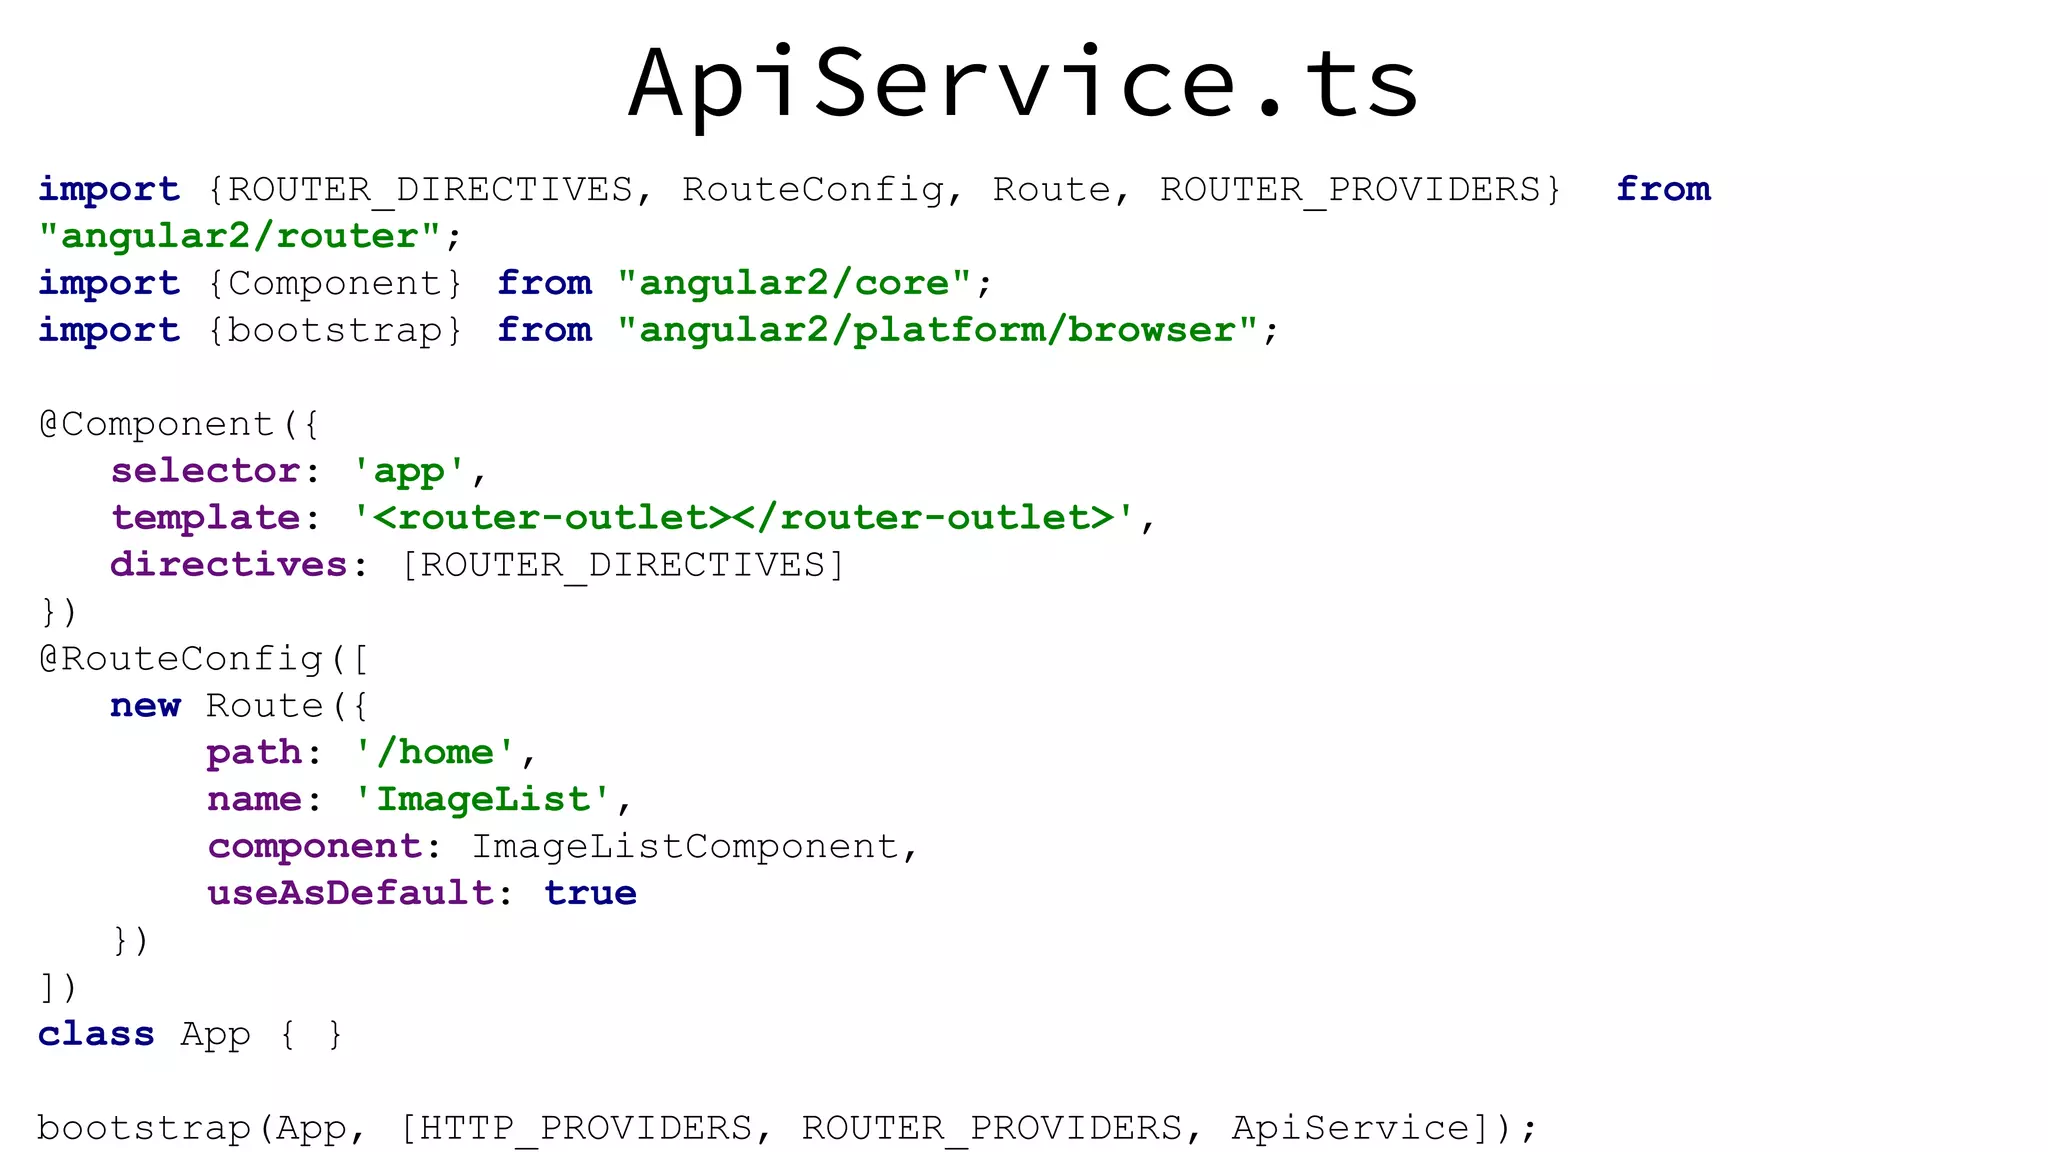The width and height of the screenshot is (2048, 1152).
Task: Click the ApiService.ts slide title
Action: point(1023,84)
